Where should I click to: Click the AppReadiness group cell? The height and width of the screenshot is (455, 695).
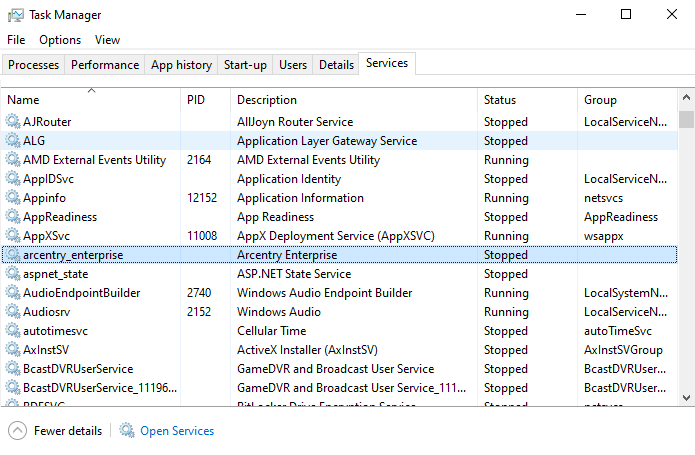(621, 217)
